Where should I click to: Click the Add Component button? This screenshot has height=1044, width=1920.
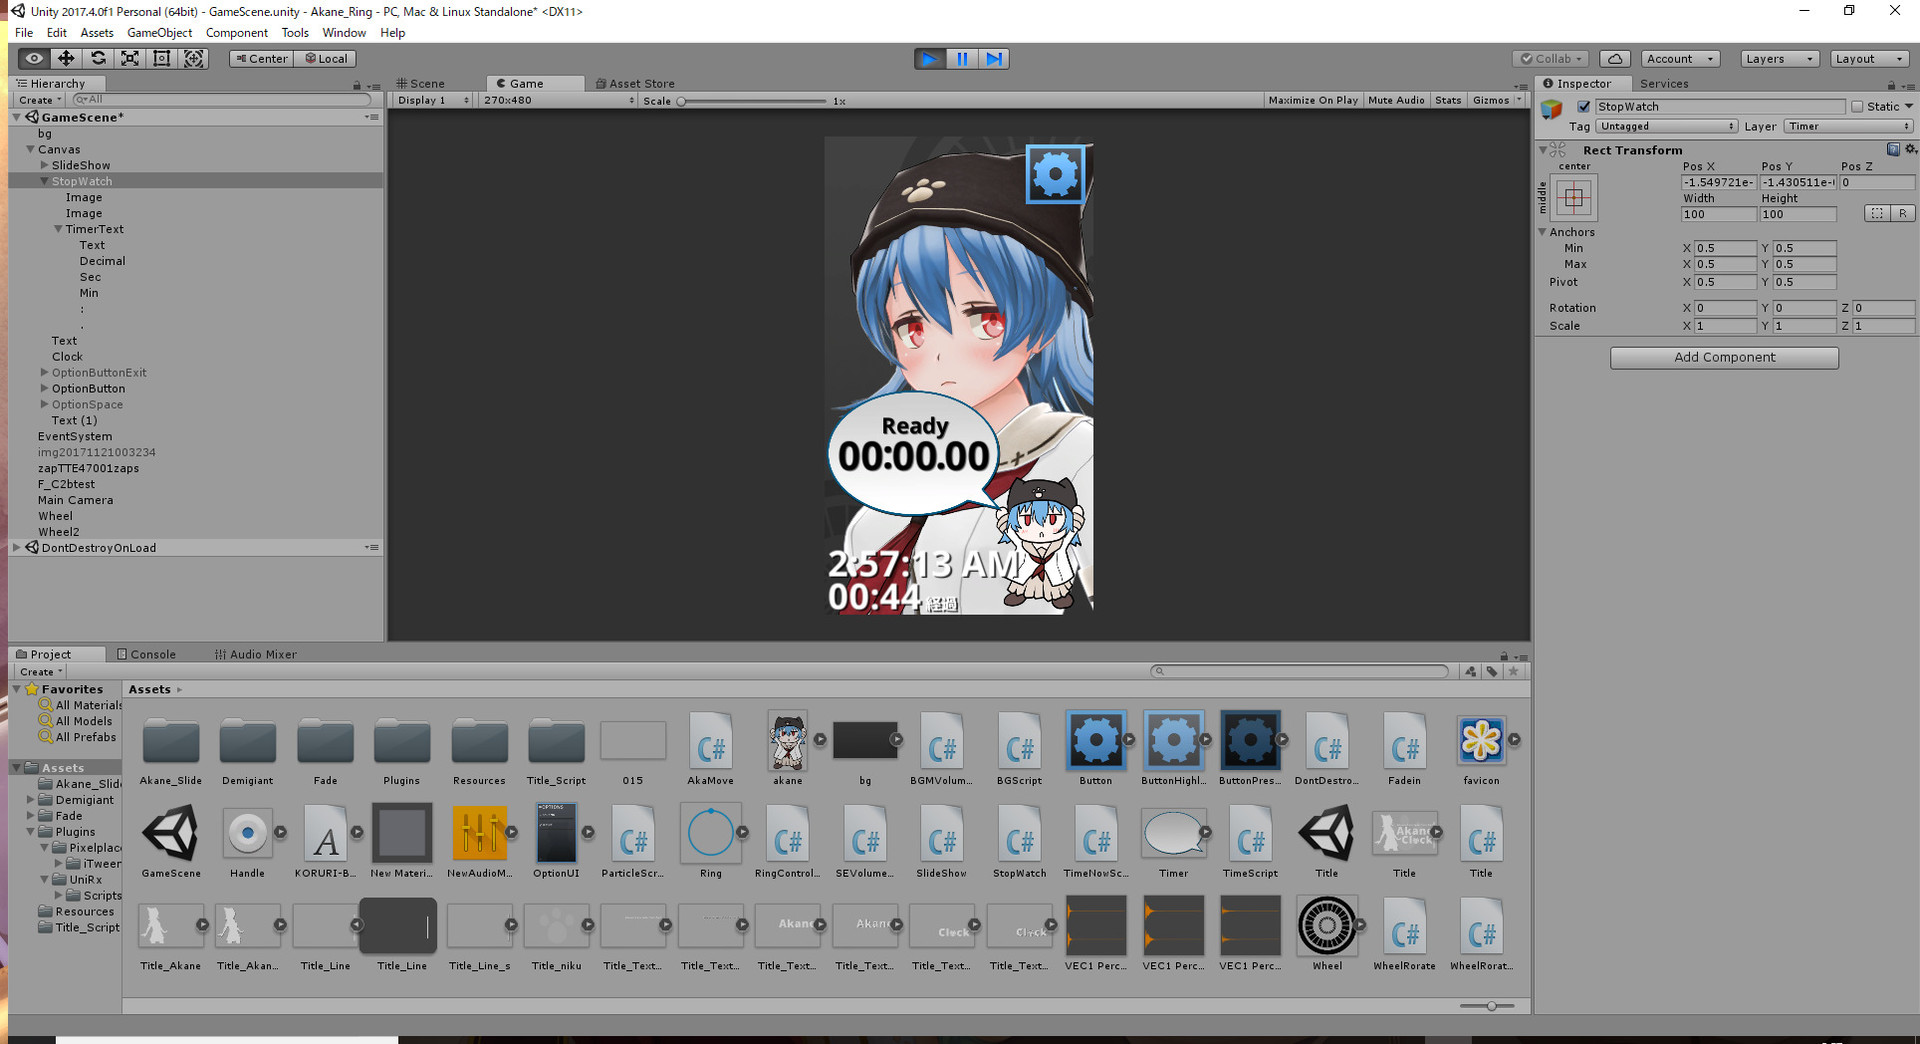pyautogui.click(x=1724, y=358)
